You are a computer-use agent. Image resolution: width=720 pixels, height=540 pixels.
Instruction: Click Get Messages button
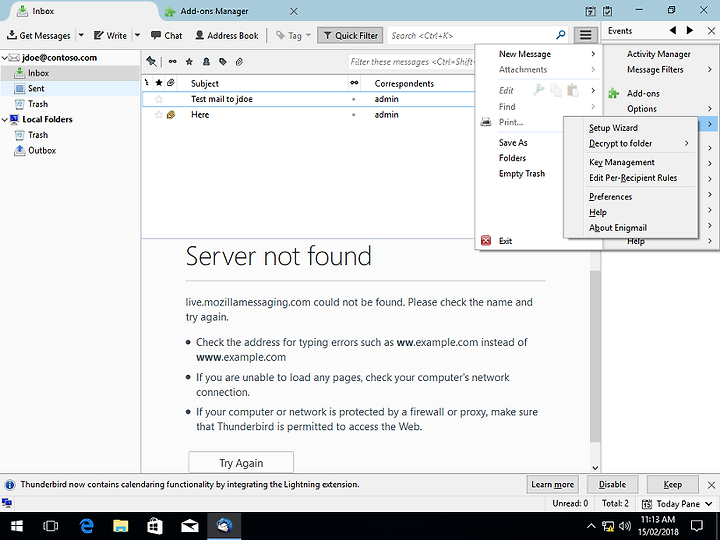tap(39, 35)
